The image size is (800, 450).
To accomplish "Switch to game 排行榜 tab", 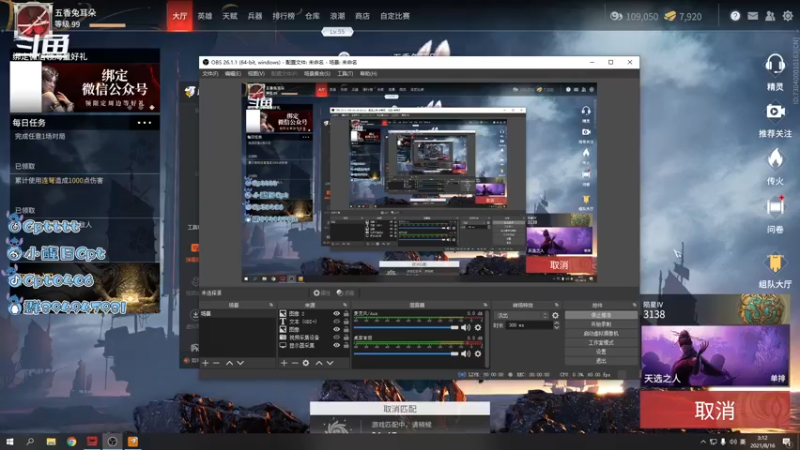I will [284, 16].
